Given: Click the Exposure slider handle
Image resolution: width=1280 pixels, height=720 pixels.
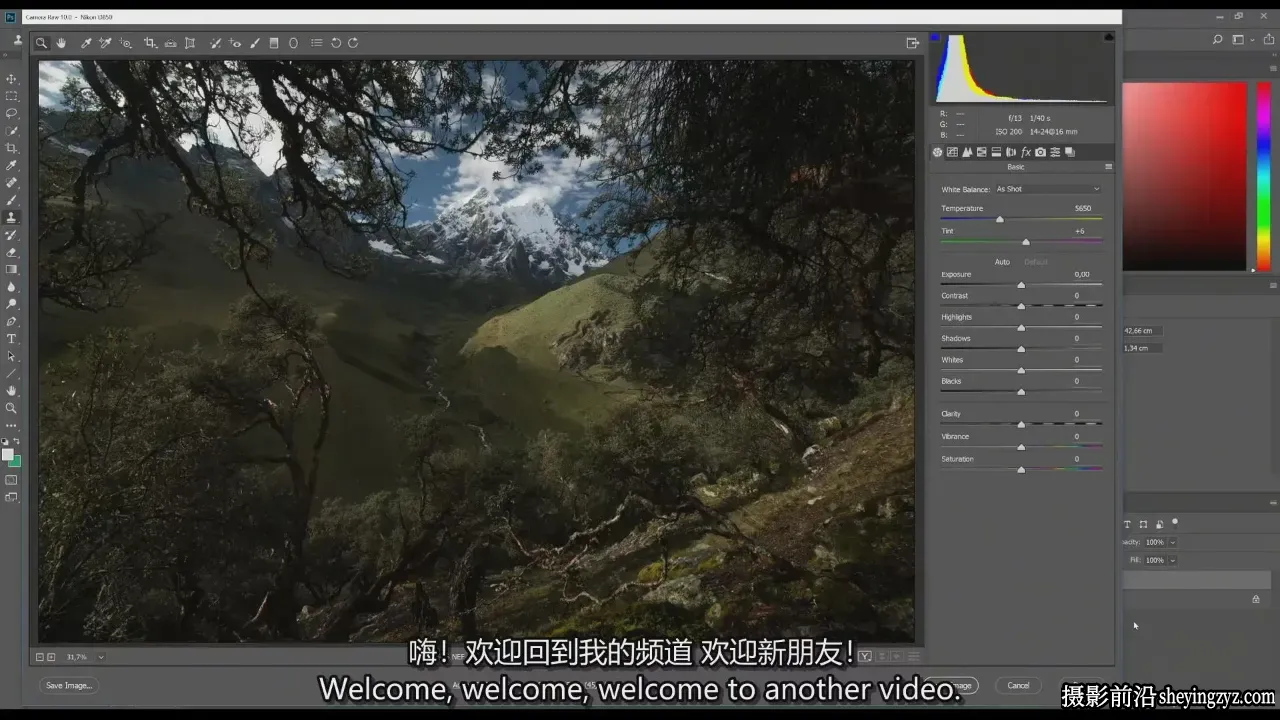Looking at the screenshot, I should [1021, 285].
